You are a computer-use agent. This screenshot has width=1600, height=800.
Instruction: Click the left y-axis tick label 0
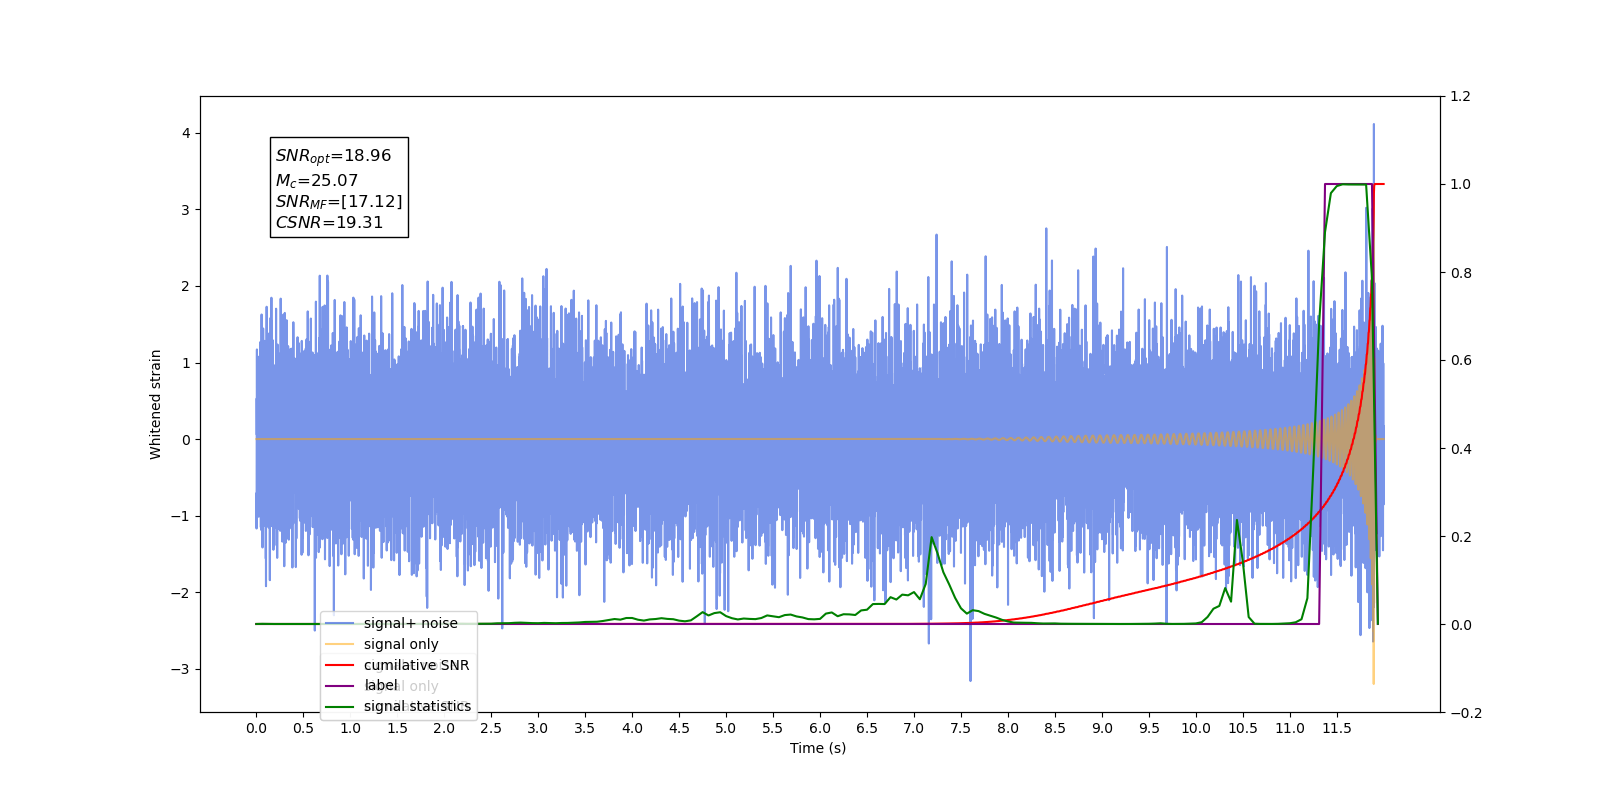pyautogui.click(x=186, y=440)
